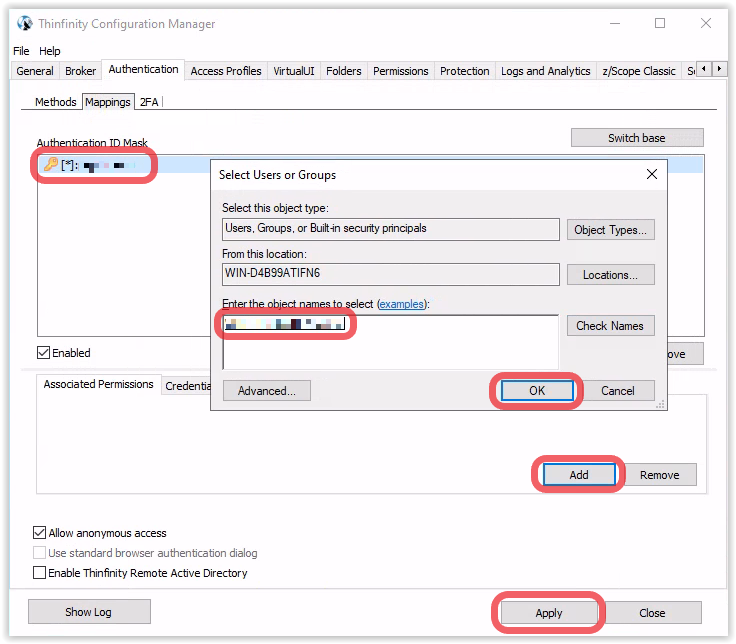This screenshot has height=644, width=736.
Task: Switch to the Broker tab
Action: click(80, 71)
